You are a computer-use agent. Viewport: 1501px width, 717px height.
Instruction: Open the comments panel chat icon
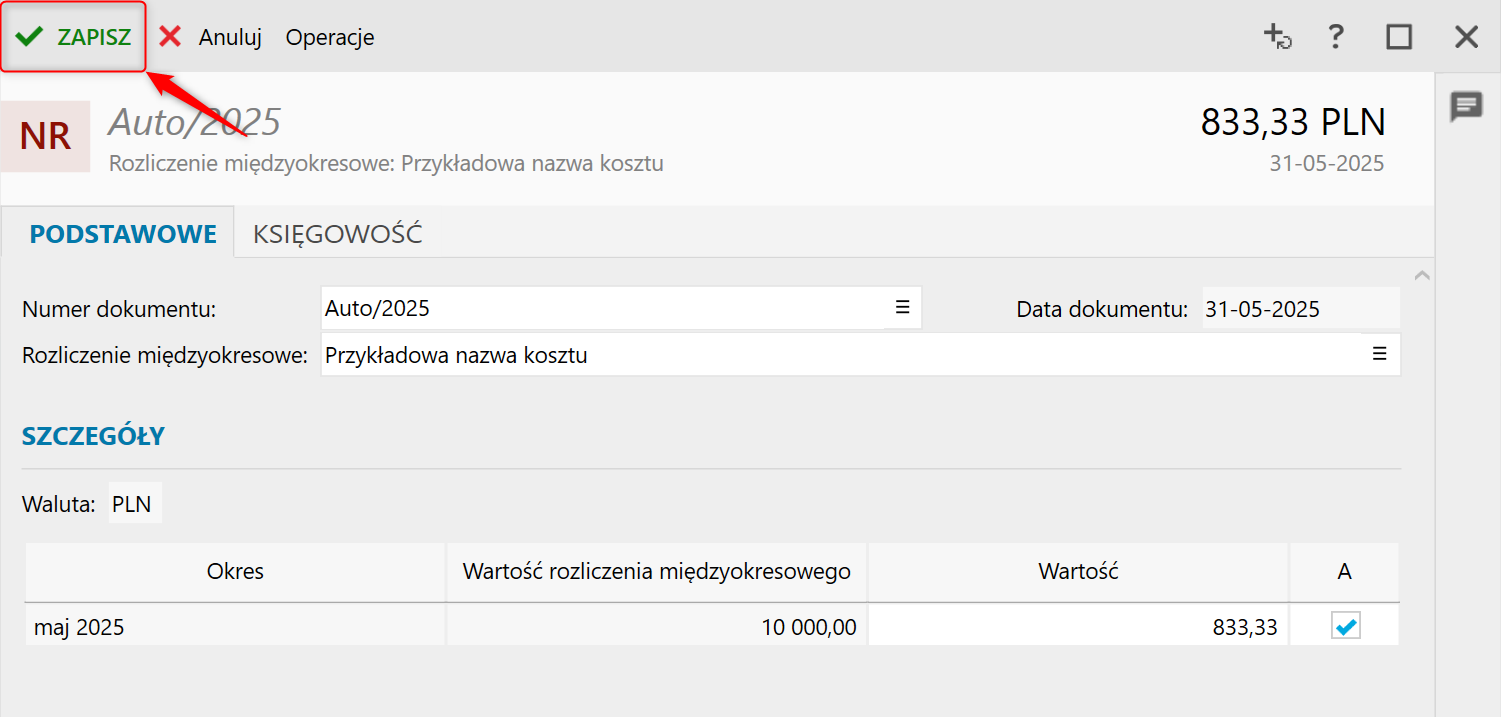click(1466, 106)
